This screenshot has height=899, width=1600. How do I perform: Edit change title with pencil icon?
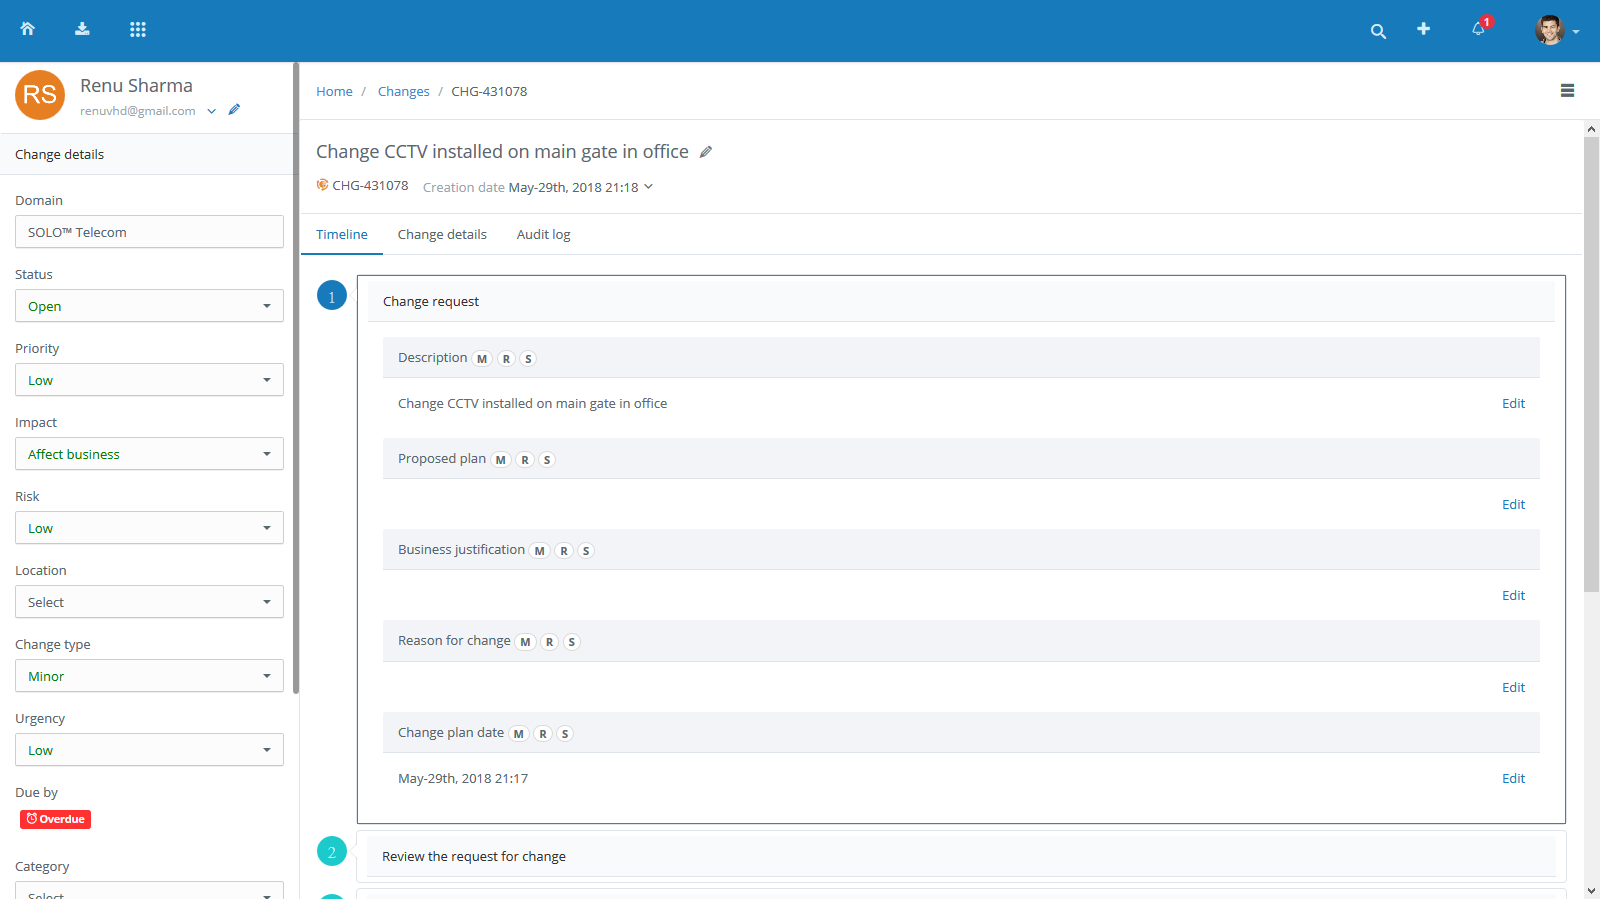[x=705, y=152]
